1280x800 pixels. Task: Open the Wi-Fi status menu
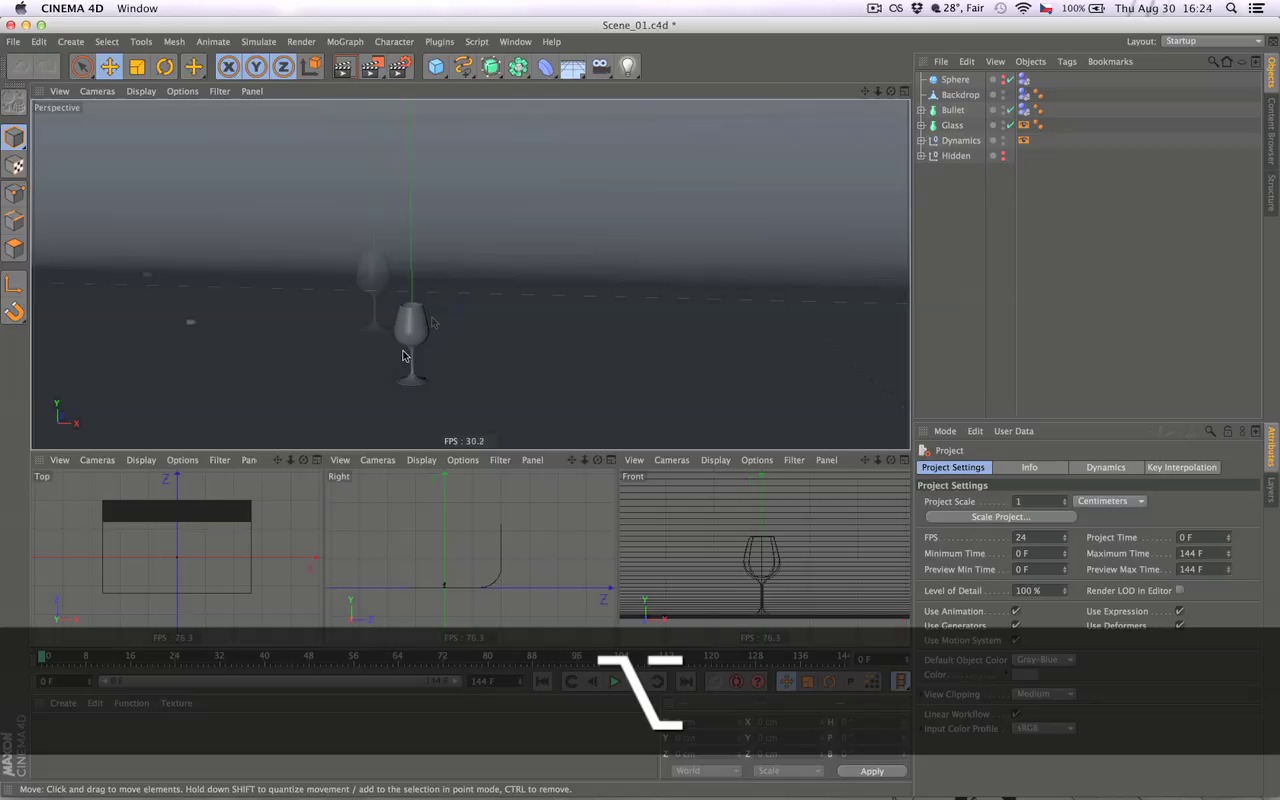click(1022, 8)
